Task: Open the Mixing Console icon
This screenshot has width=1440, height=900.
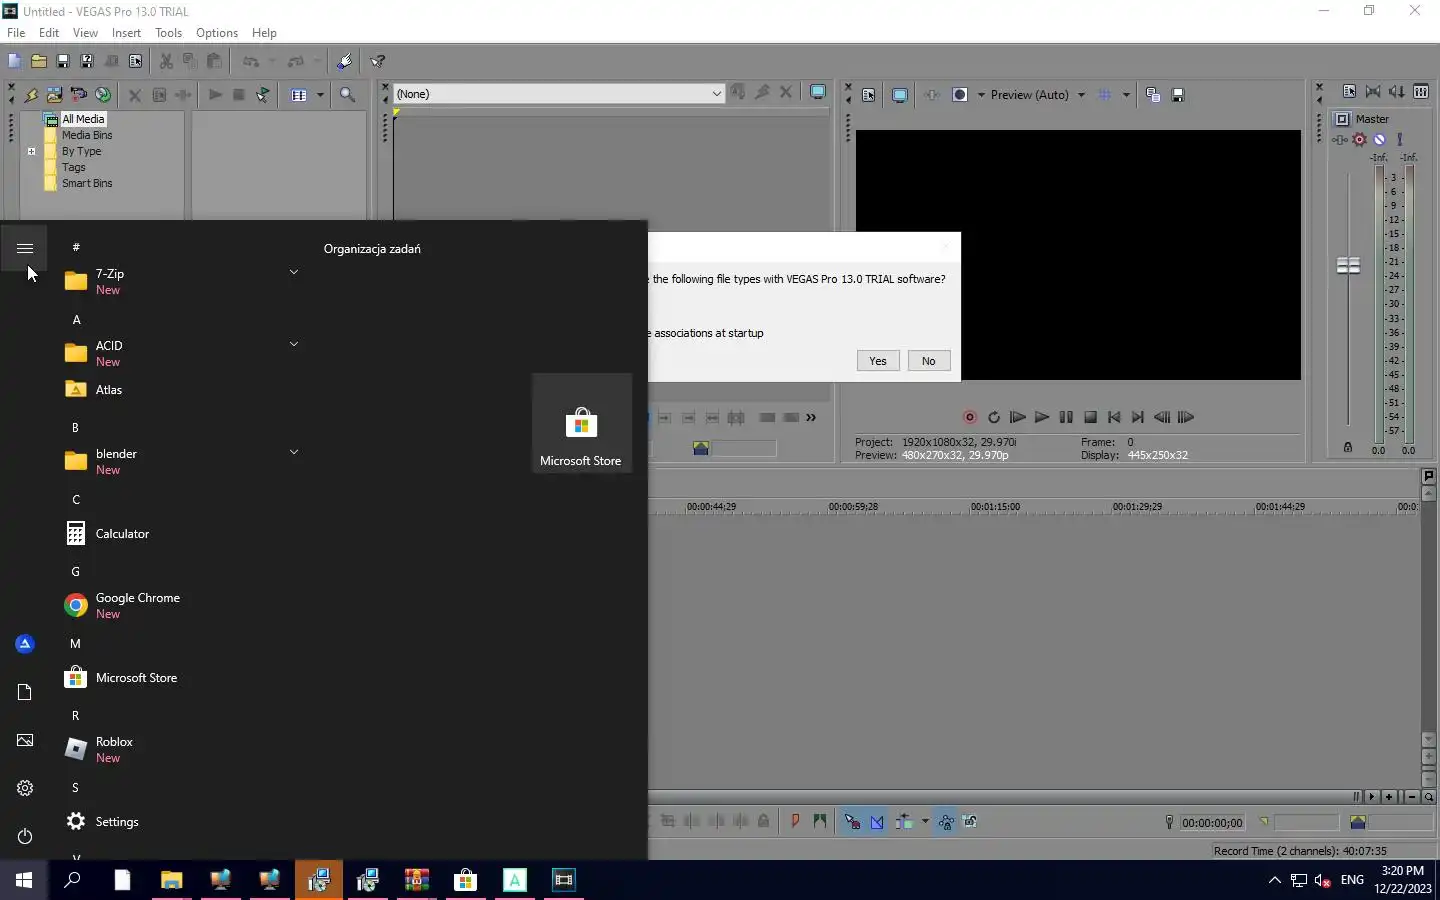Action: [1421, 92]
